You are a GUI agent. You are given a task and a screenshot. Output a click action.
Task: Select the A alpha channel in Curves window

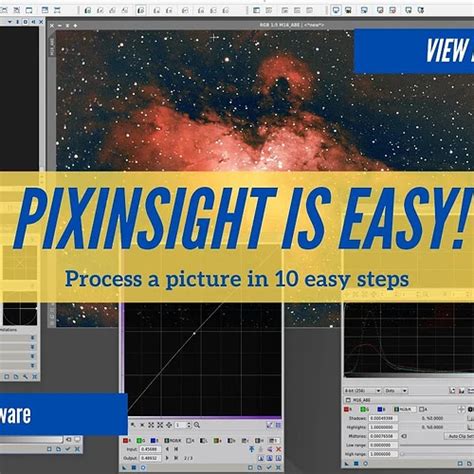point(190,440)
